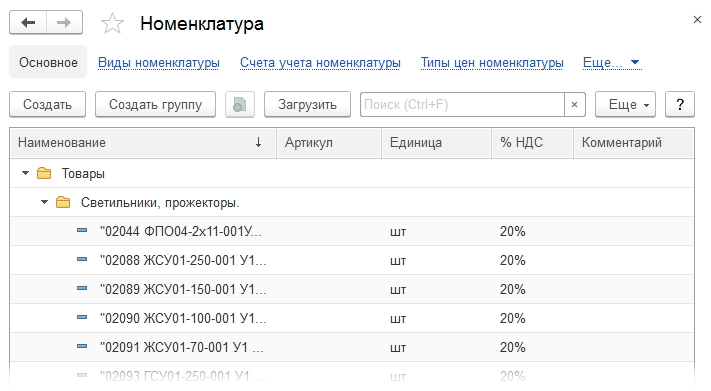Go forward with the right arrow button
Screen dimensions: 711x391
coord(64,22)
